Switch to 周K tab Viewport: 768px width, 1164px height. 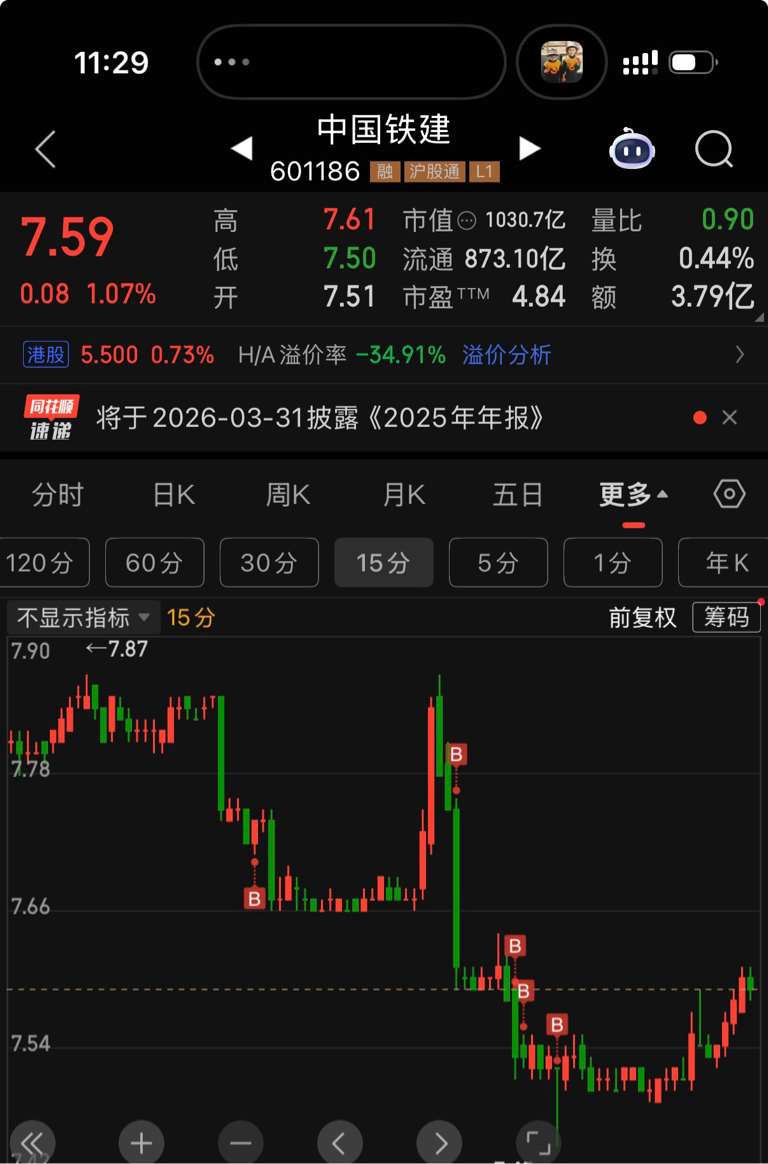[x=288, y=494]
